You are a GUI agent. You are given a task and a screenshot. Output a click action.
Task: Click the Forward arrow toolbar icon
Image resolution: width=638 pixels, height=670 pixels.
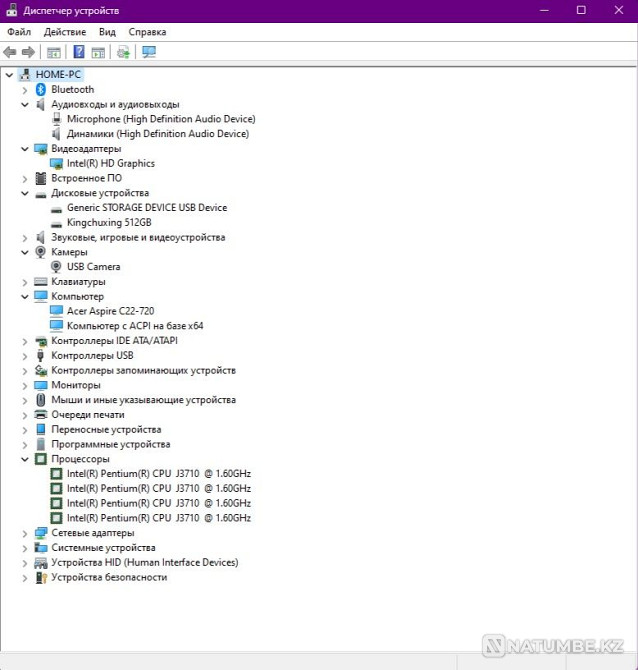pyautogui.click(x=28, y=52)
